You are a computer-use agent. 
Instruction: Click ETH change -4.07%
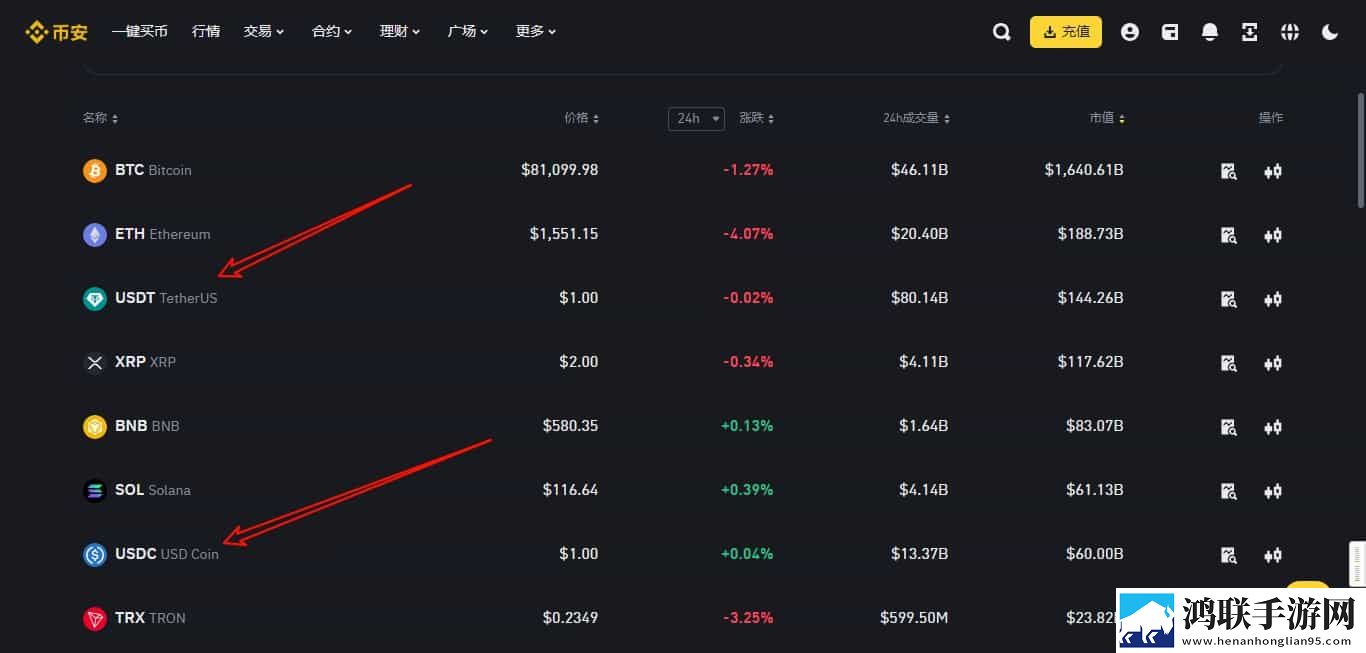(748, 234)
